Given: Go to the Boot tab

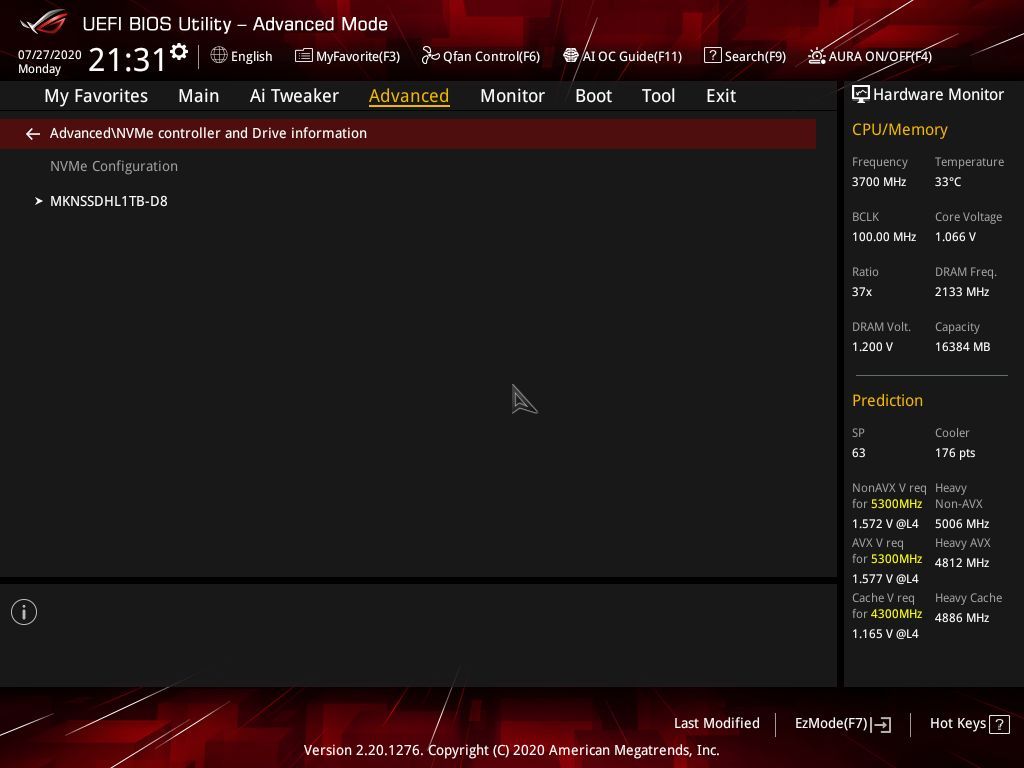Looking at the screenshot, I should (593, 96).
